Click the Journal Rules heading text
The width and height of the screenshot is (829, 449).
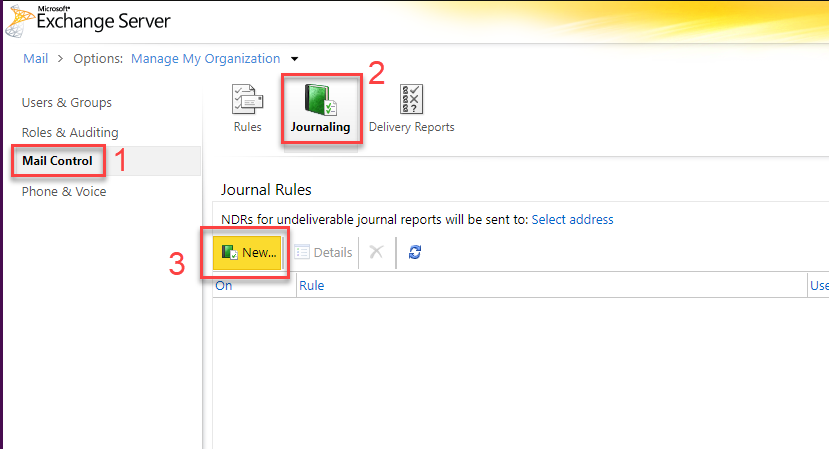(x=266, y=190)
